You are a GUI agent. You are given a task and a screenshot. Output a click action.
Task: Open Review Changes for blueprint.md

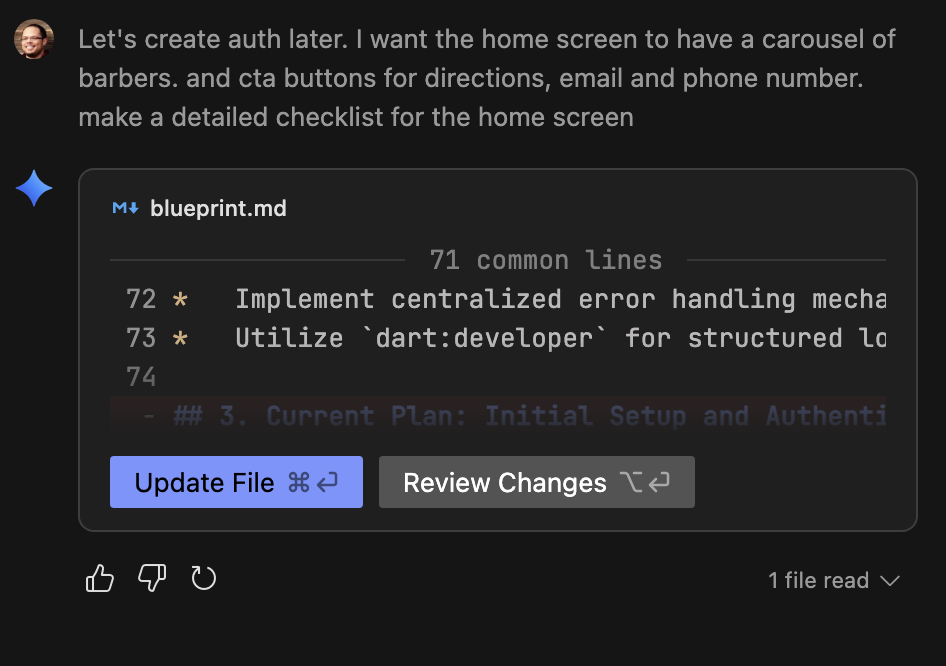tap(537, 481)
